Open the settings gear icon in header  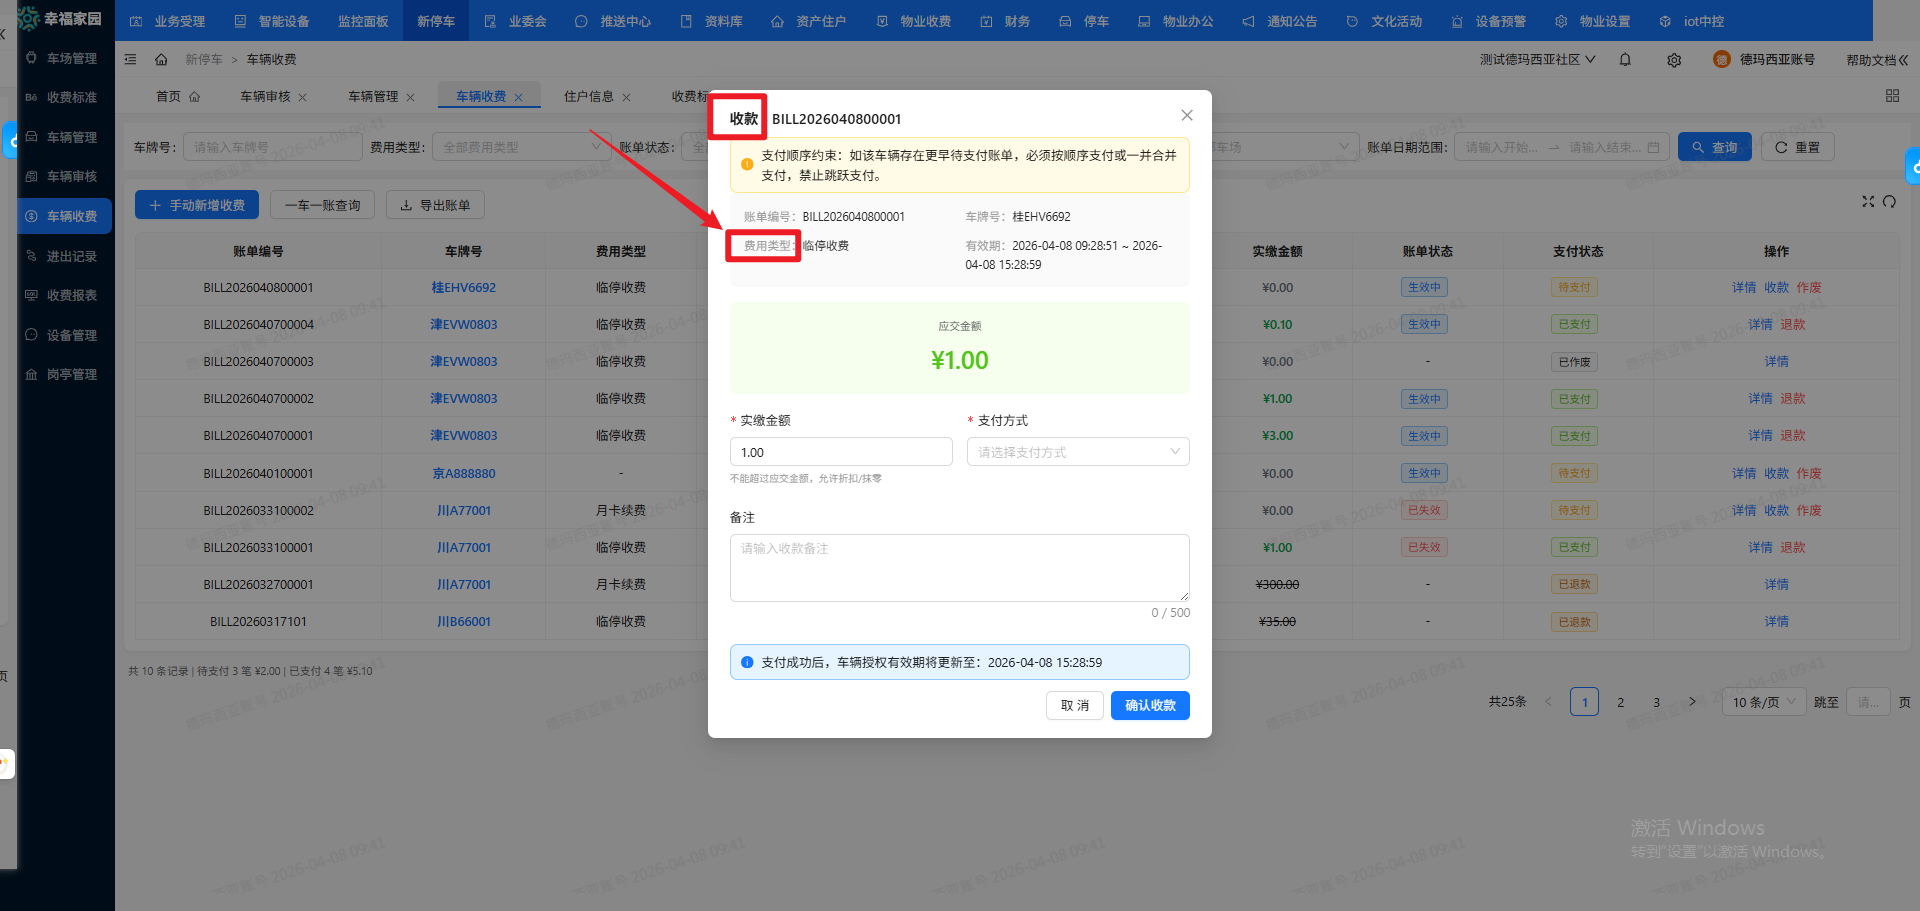click(x=1674, y=60)
